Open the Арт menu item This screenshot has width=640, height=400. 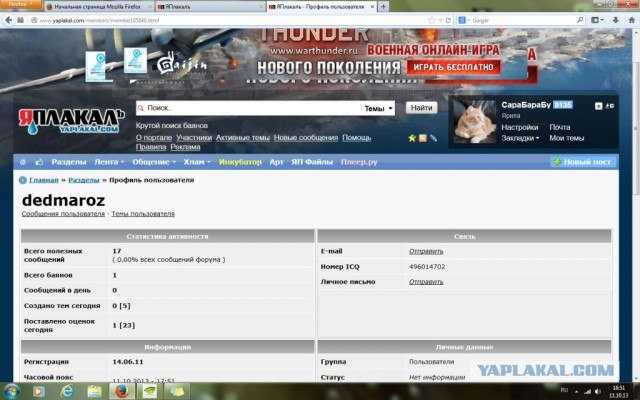(276, 162)
